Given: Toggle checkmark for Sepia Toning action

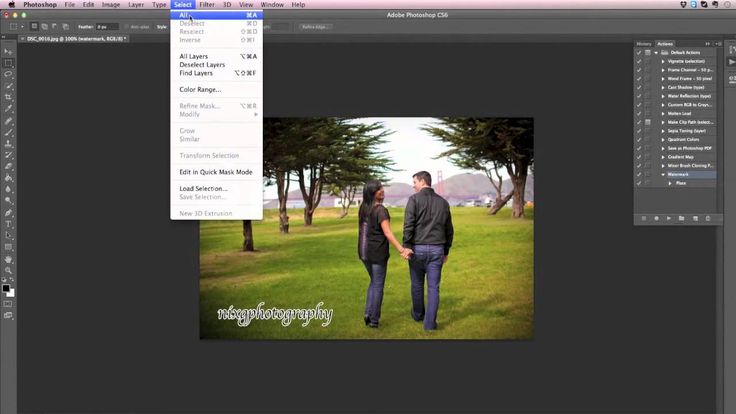Looking at the screenshot, I should pyautogui.click(x=639, y=131).
